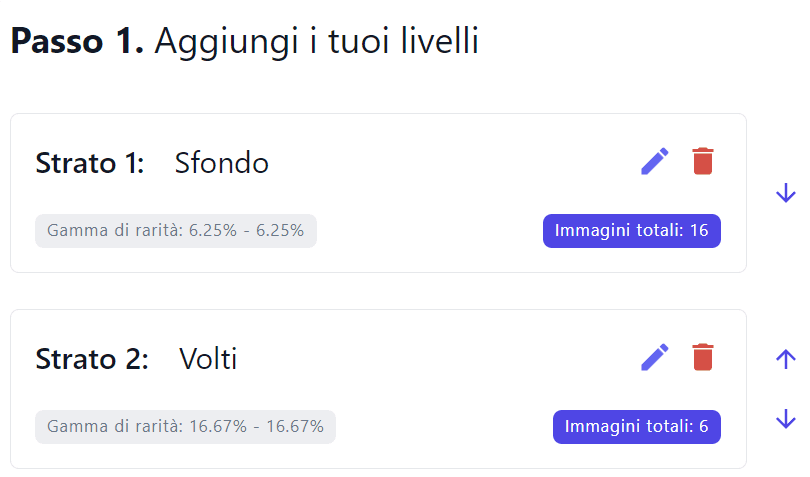
Task: Select the Strato 1 layer card
Action: point(378,193)
